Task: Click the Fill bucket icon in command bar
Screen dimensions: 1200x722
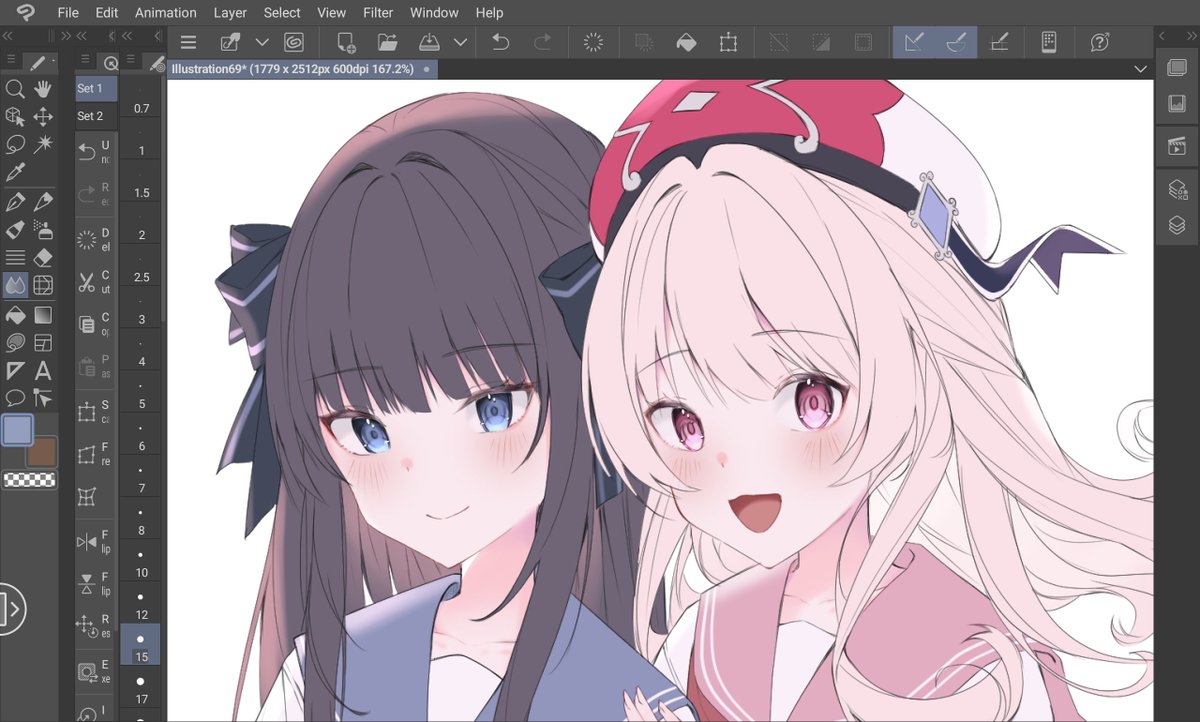Action: (686, 42)
